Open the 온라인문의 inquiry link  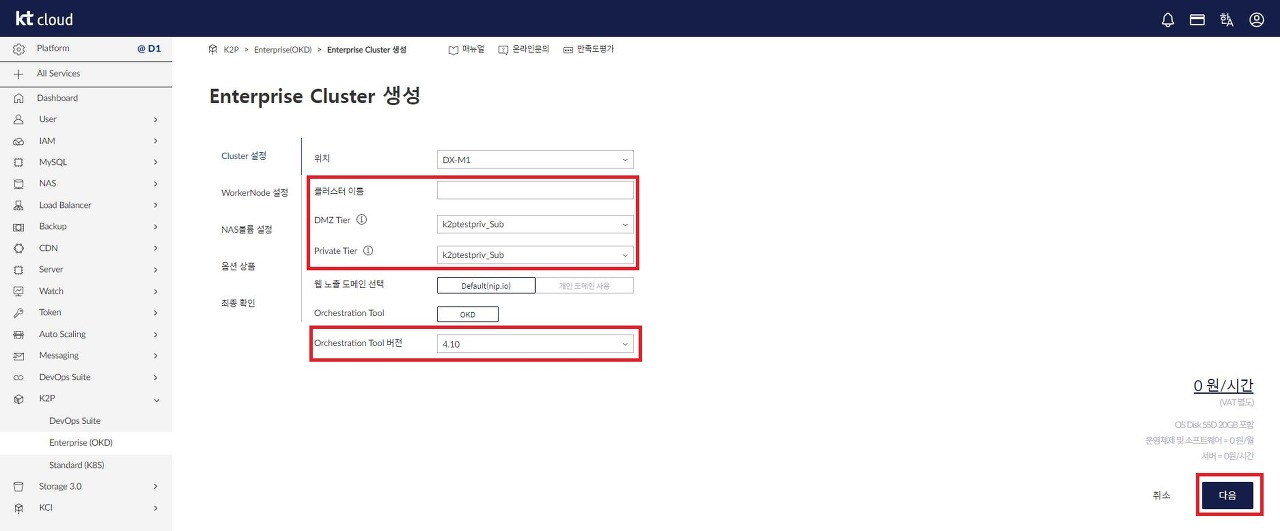click(524, 49)
